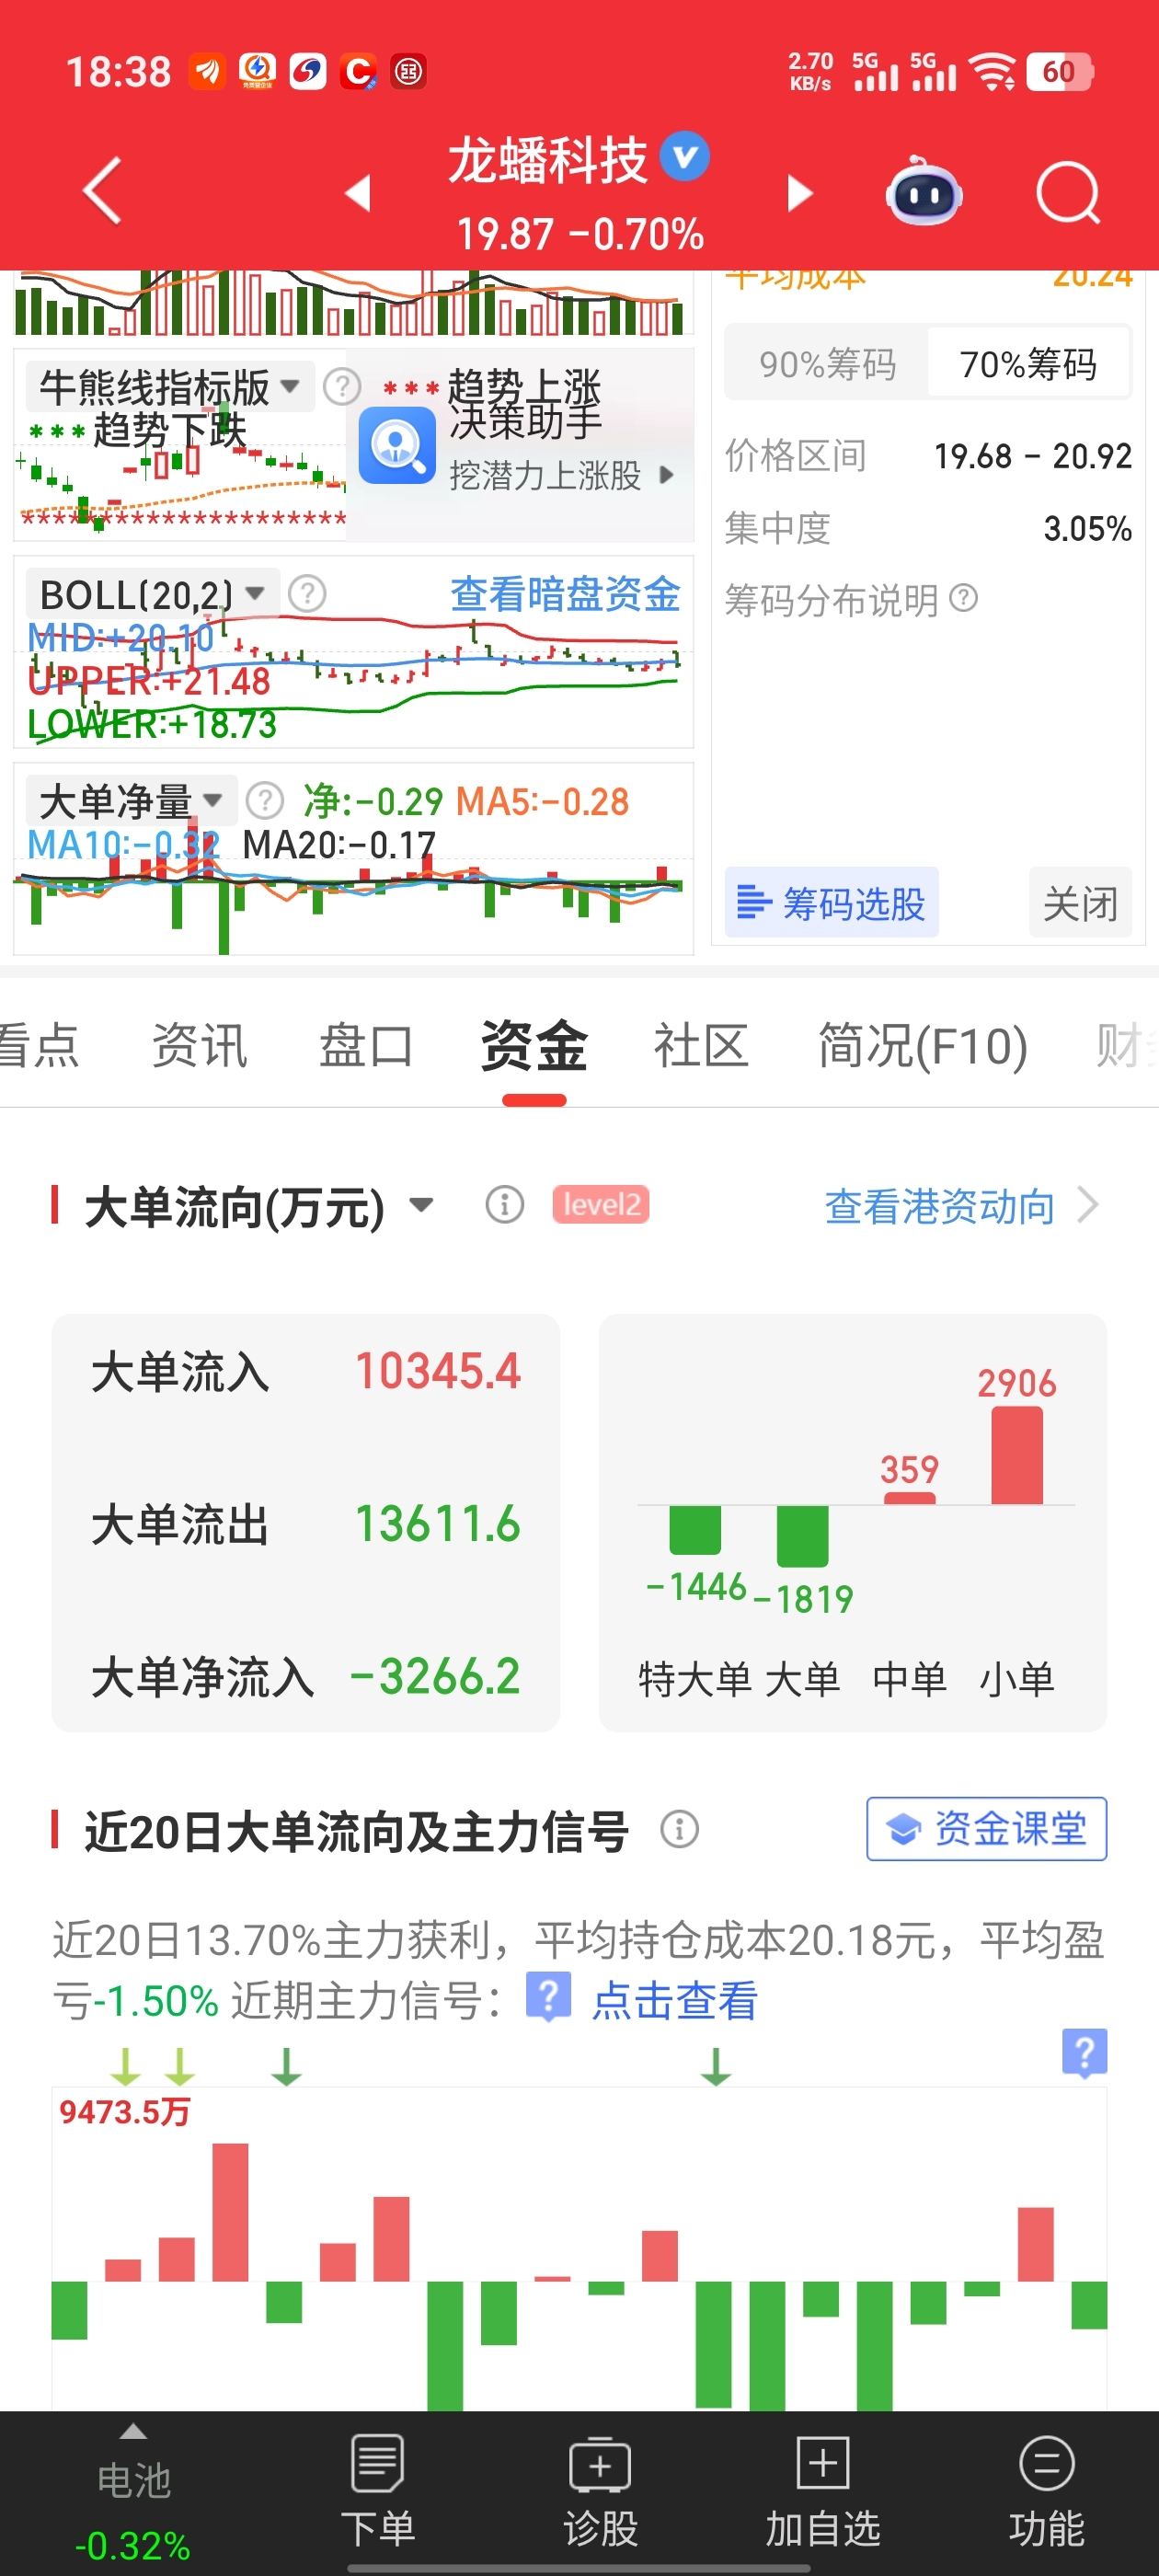The width and height of the screenshot is (1159, 2576).
Task: Tap the 大单 -1819 green bar
Action: point(802,1536)
